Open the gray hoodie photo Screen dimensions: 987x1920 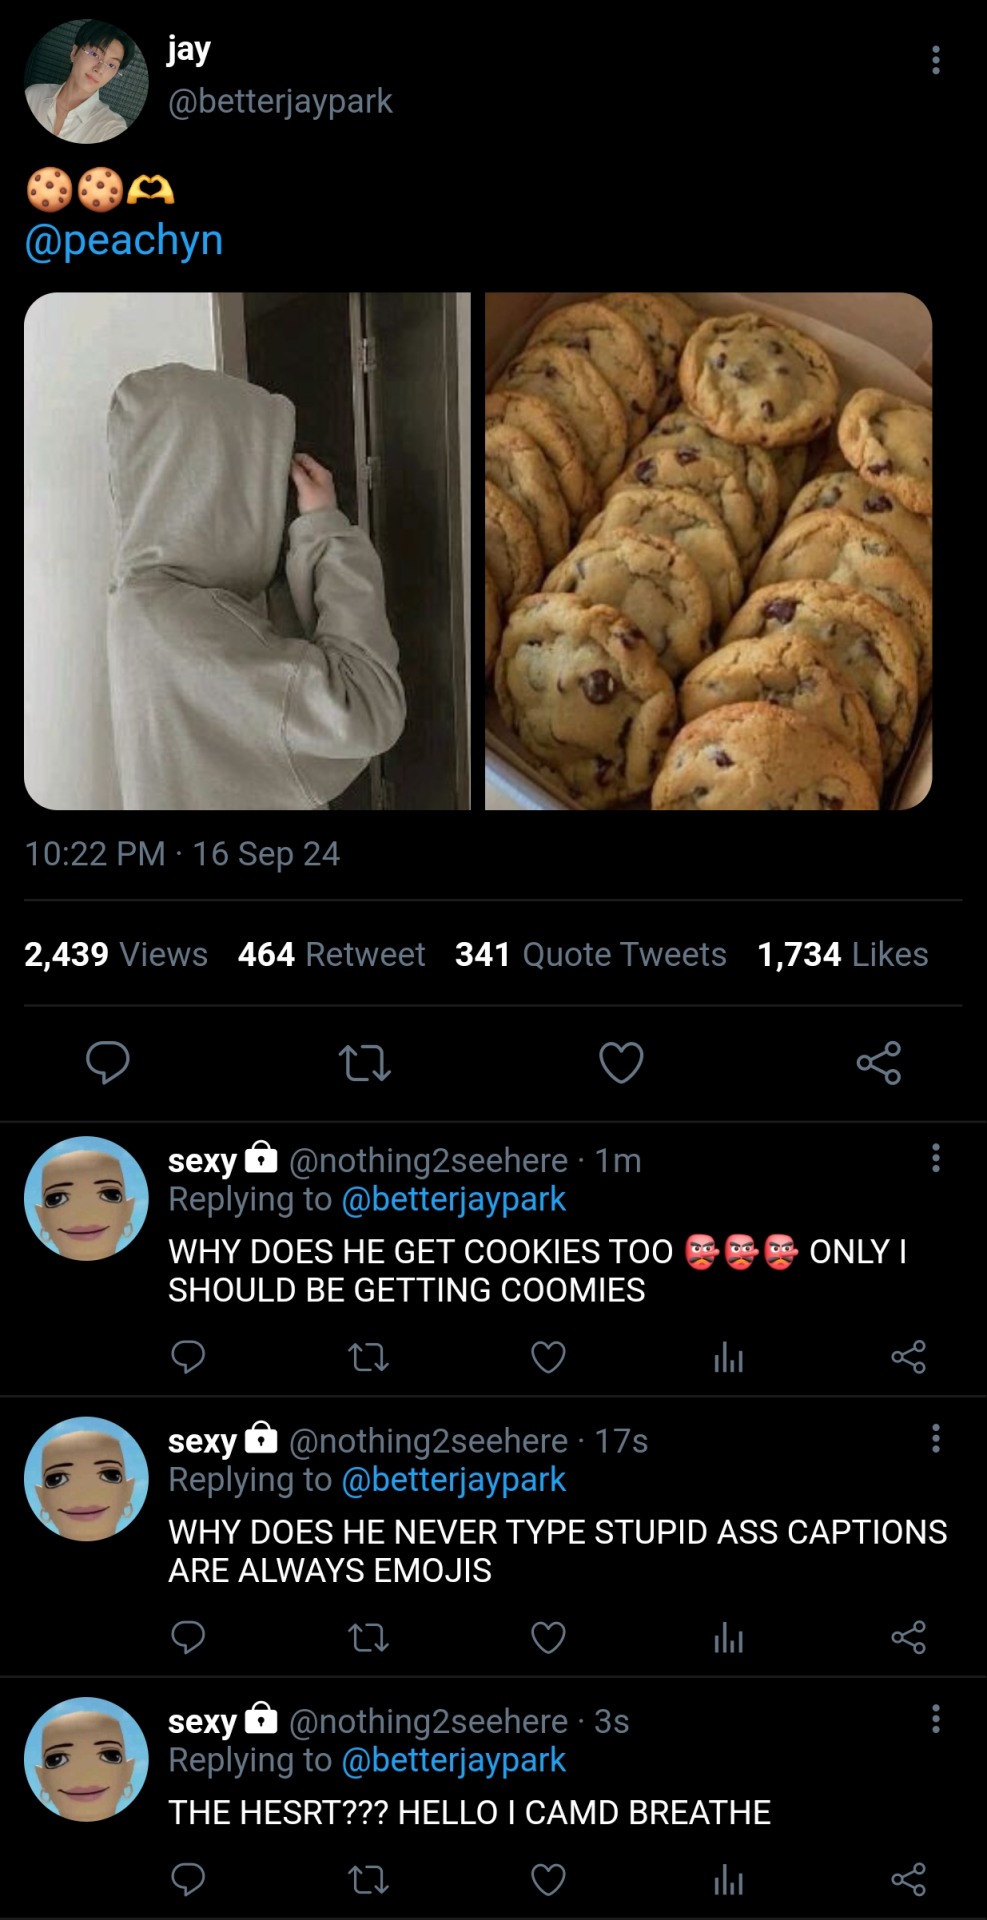(247, 550)
